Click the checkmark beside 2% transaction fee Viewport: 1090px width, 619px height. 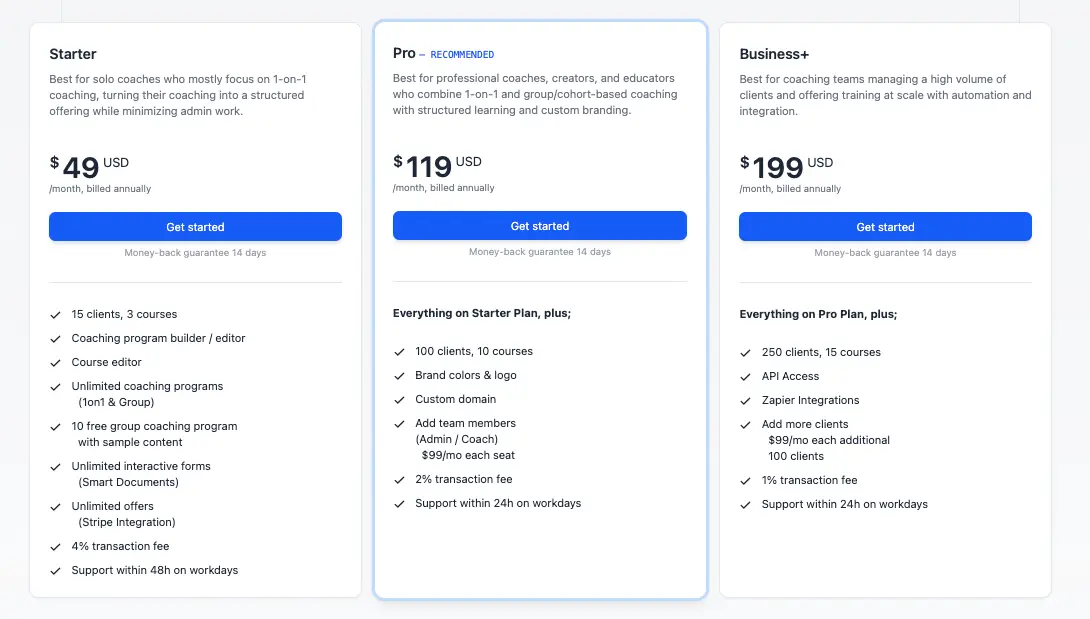click(x=399, y=480)
